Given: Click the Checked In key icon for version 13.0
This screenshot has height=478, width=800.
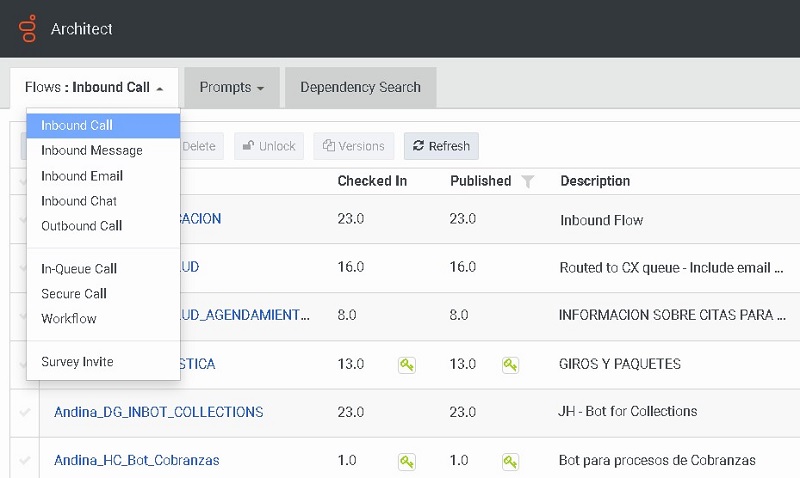Looking at the screenshot, I should [407, 365].
